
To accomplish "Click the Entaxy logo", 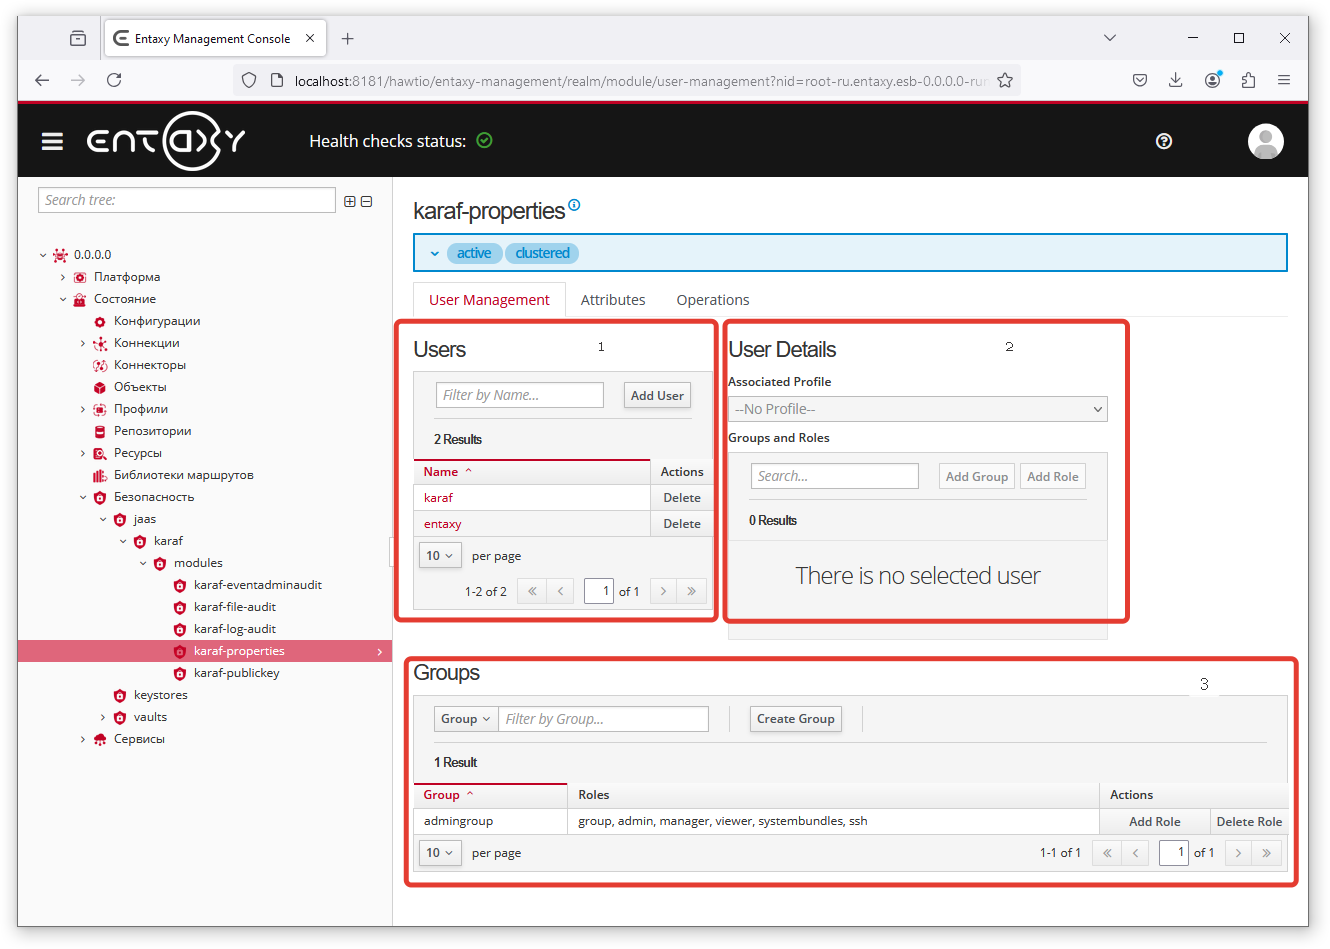I will pos(166,141).
